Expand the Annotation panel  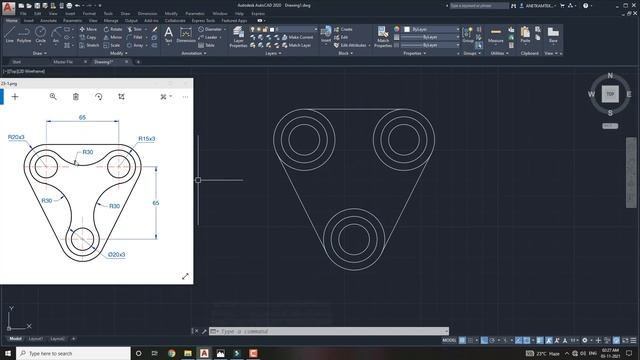(x=194, y=53)
